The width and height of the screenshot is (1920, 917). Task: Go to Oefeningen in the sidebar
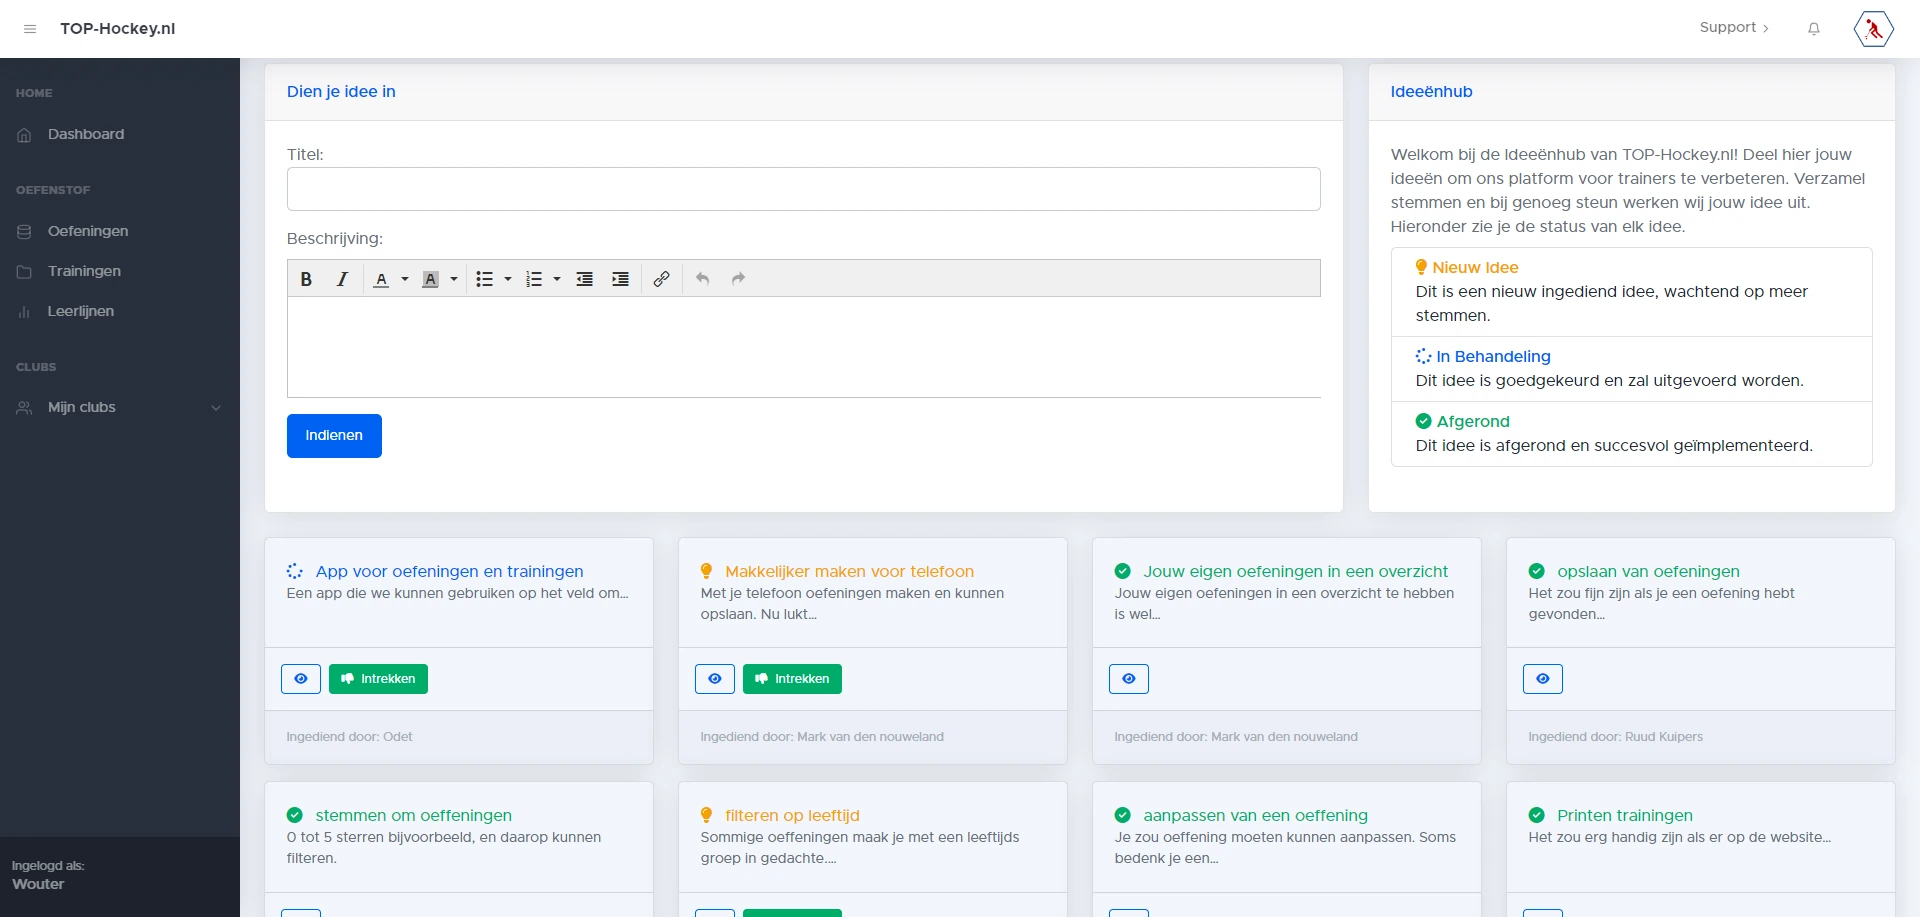88,231
